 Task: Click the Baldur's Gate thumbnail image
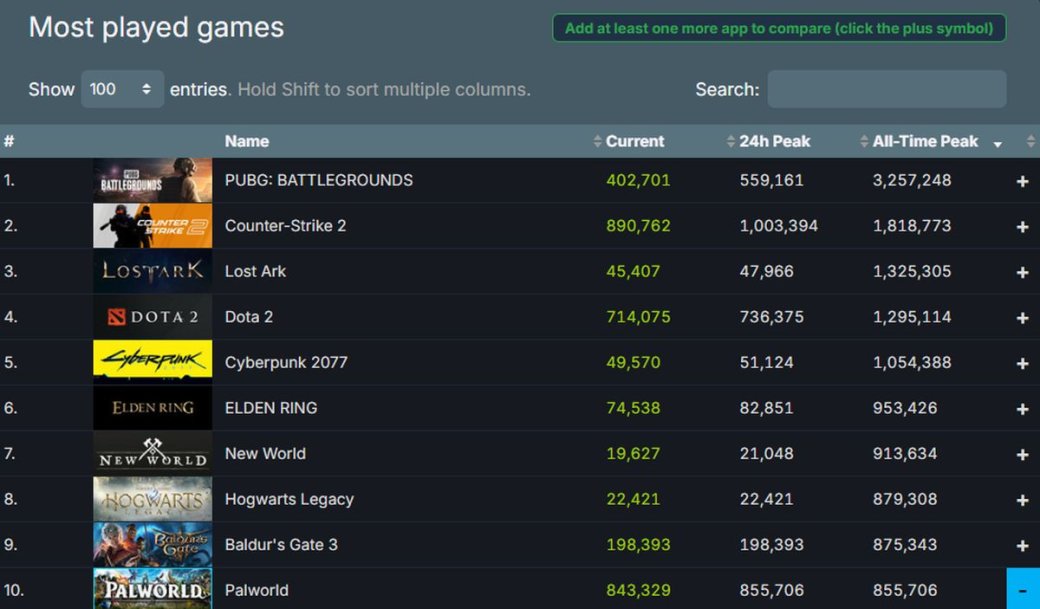[x=153, y=545]
